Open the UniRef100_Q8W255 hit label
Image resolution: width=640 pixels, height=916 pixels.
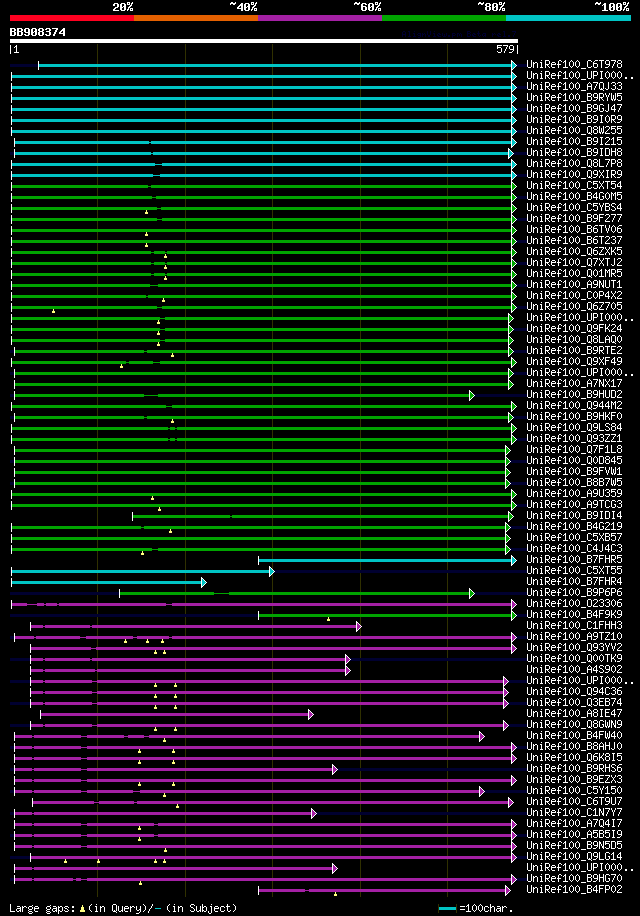coord(574,130)
